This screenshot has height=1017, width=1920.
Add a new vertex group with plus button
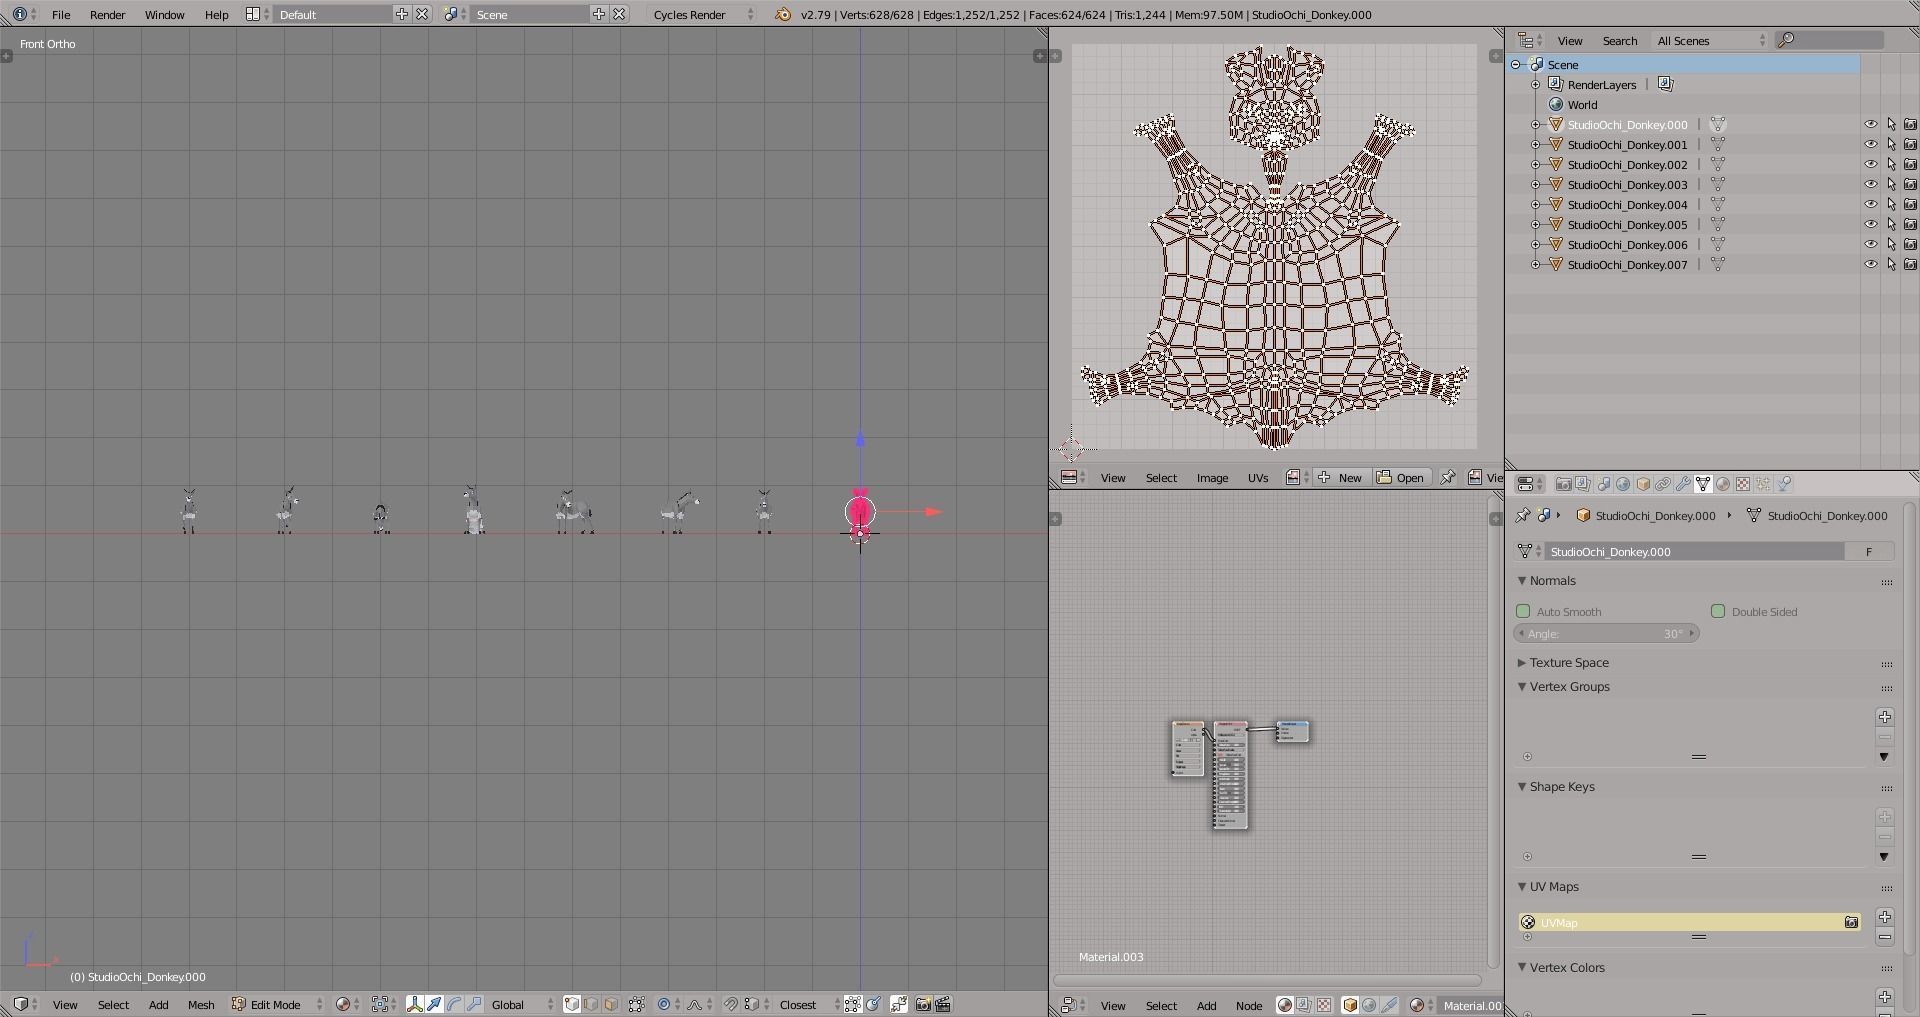(x=1884, y=717)
